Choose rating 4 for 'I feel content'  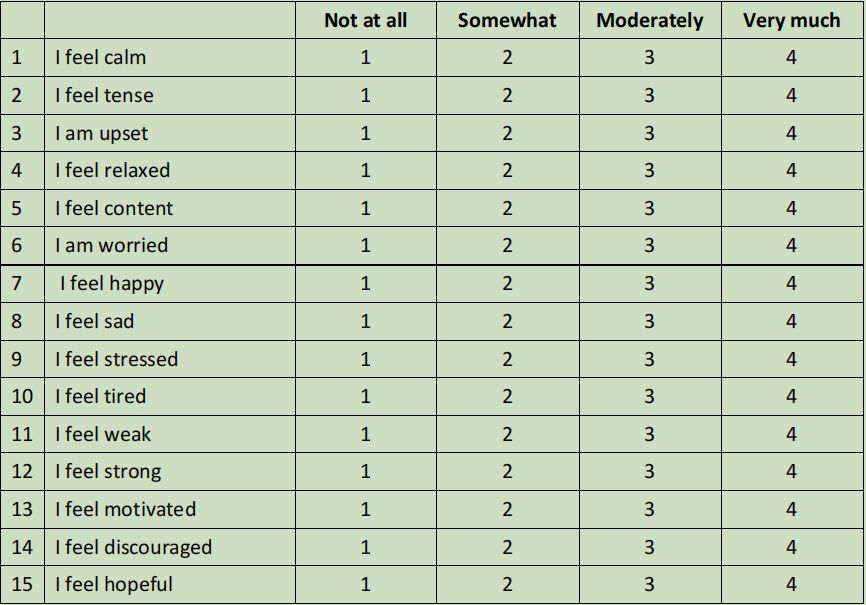tap(791, 209)
